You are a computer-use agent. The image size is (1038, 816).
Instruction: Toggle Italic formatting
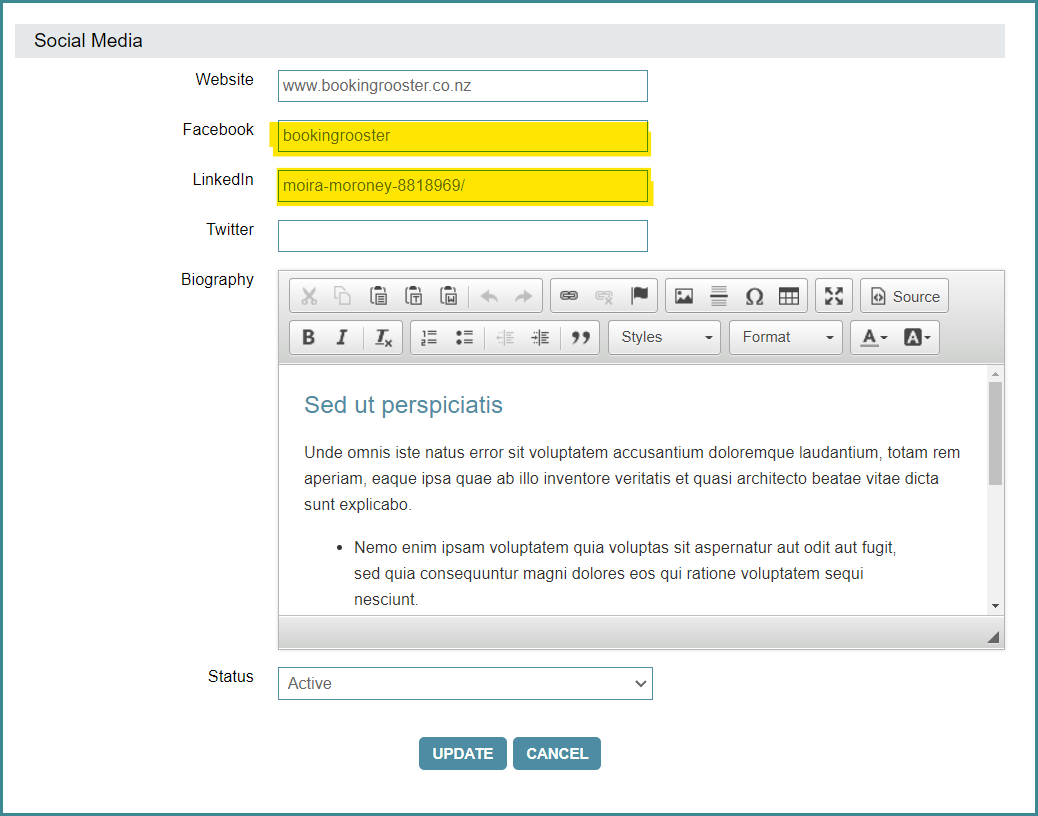coord(342,338)
